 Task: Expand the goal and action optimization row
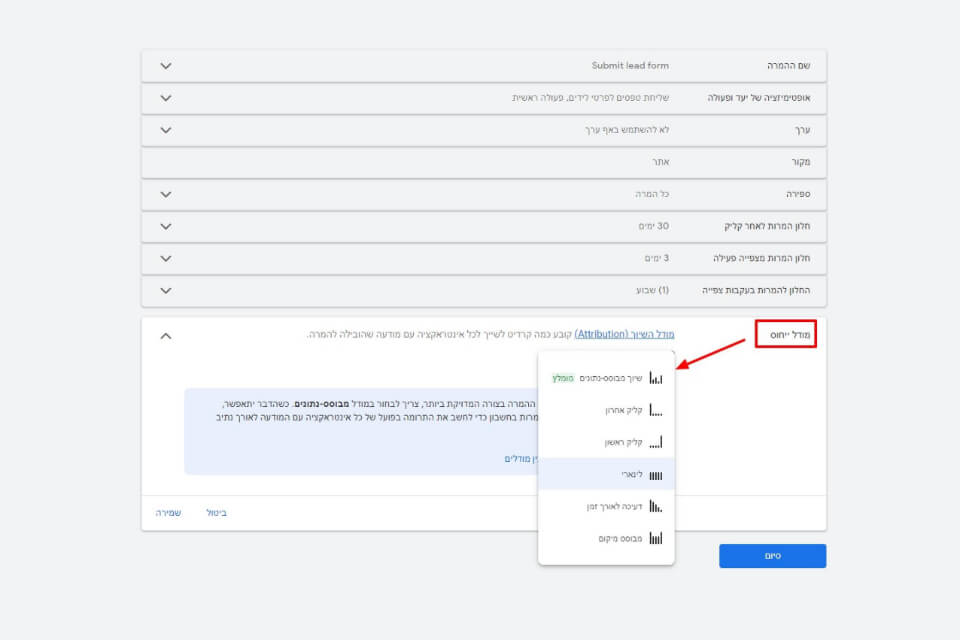(x=166, y=98)
